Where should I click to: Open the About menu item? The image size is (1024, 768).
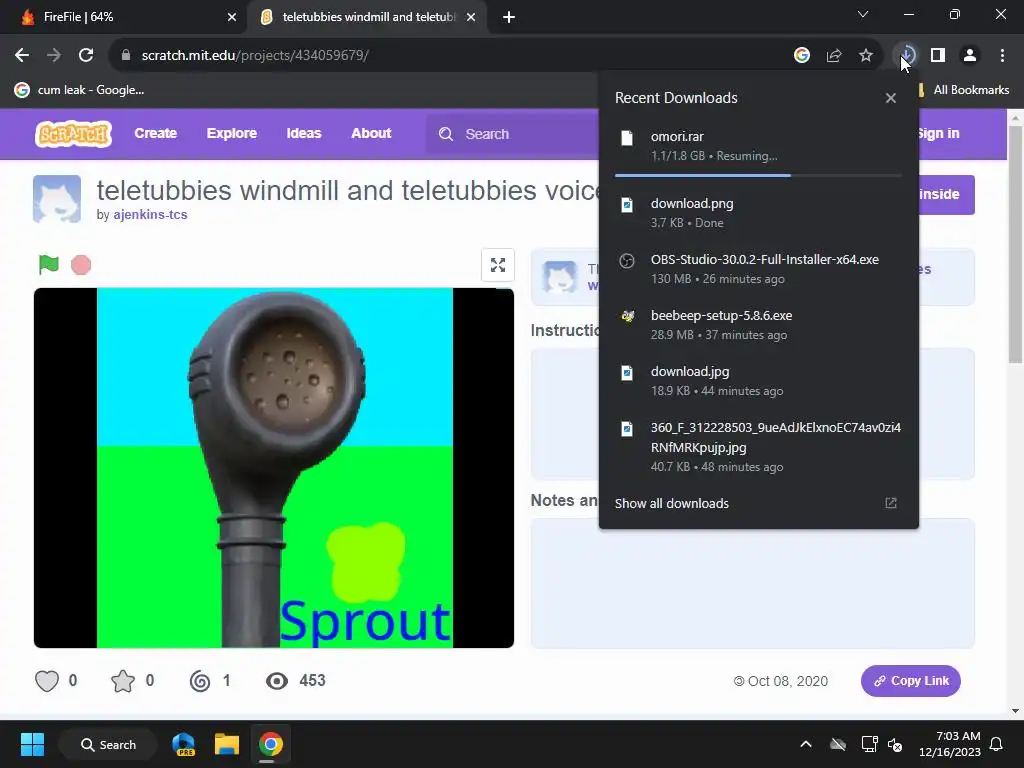click(x=371, y=133)
